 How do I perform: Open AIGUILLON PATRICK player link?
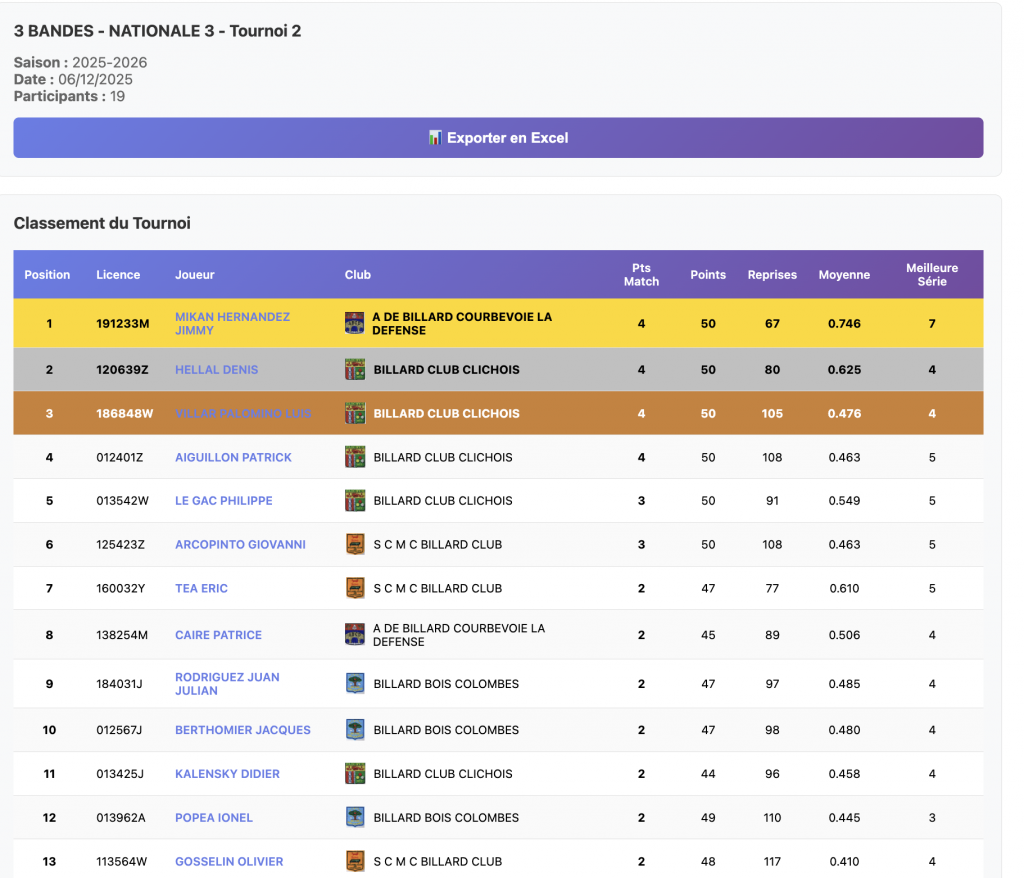pos(233,457)
